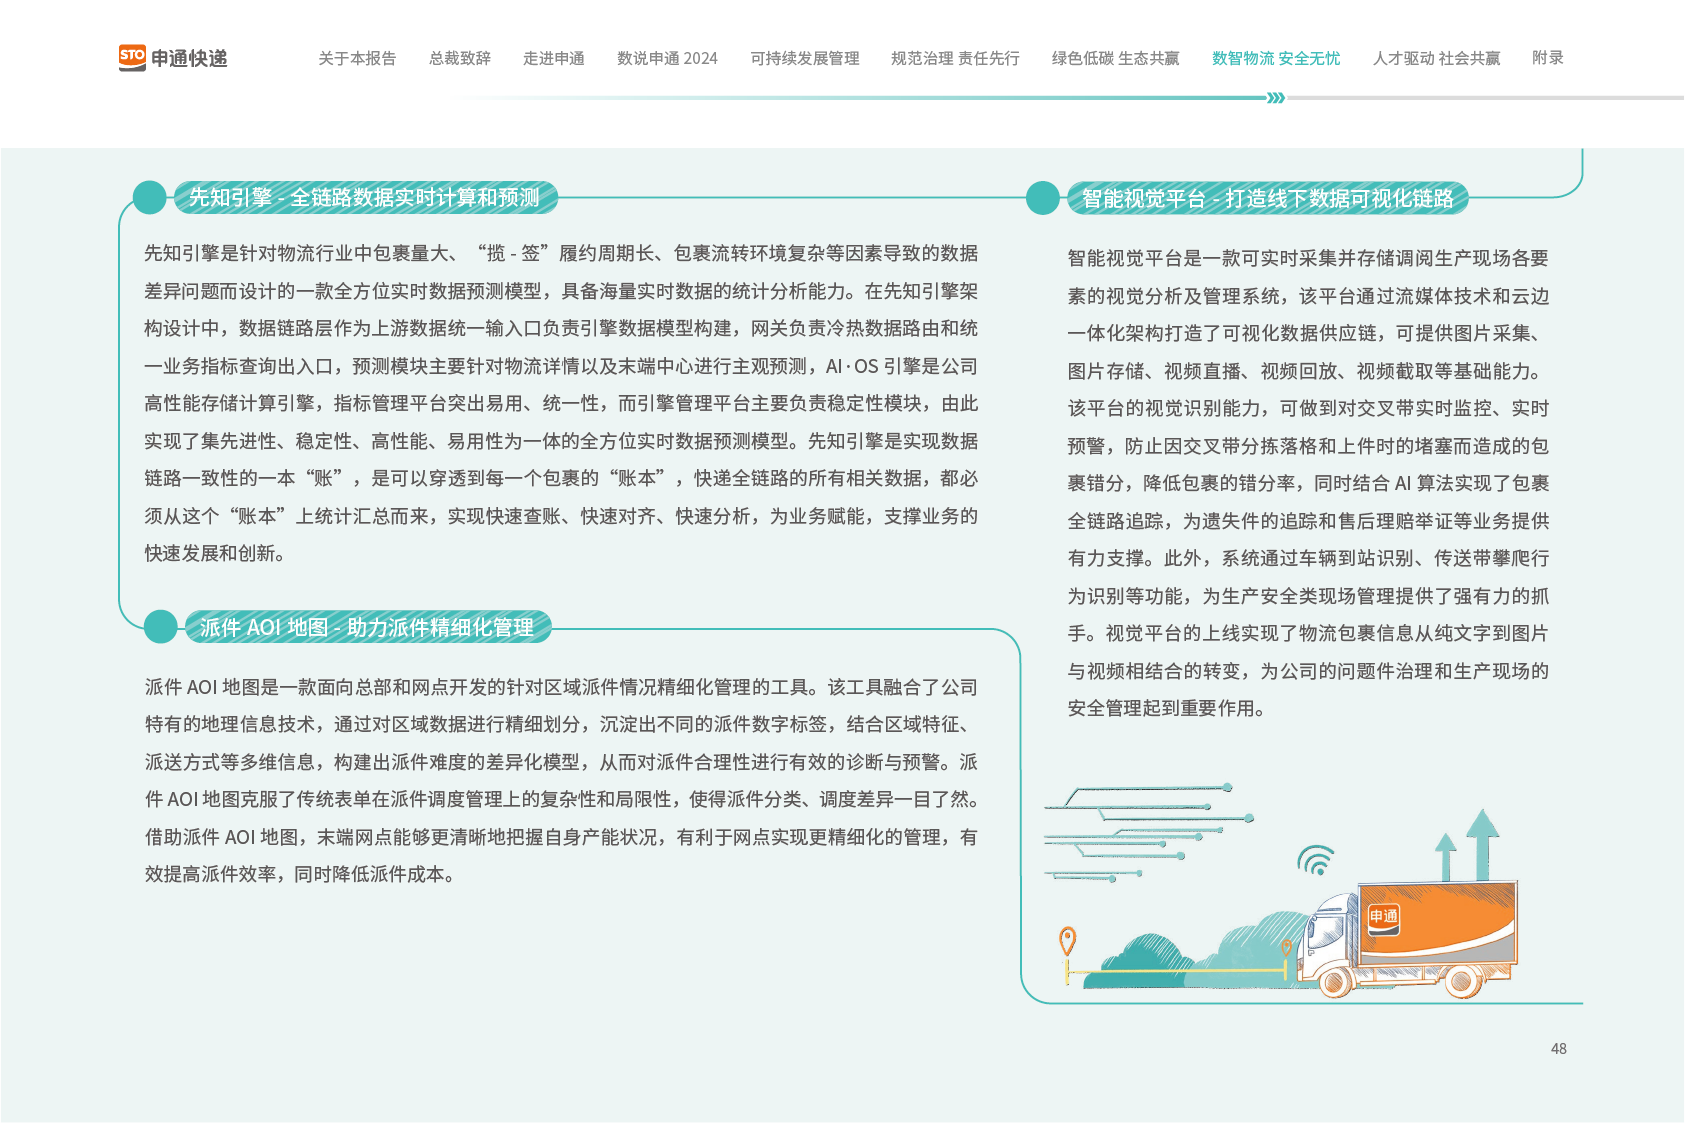1685x1123 pixels.
Task: Click the STO 申通快递 logo
Action: (x=173, y=58)
